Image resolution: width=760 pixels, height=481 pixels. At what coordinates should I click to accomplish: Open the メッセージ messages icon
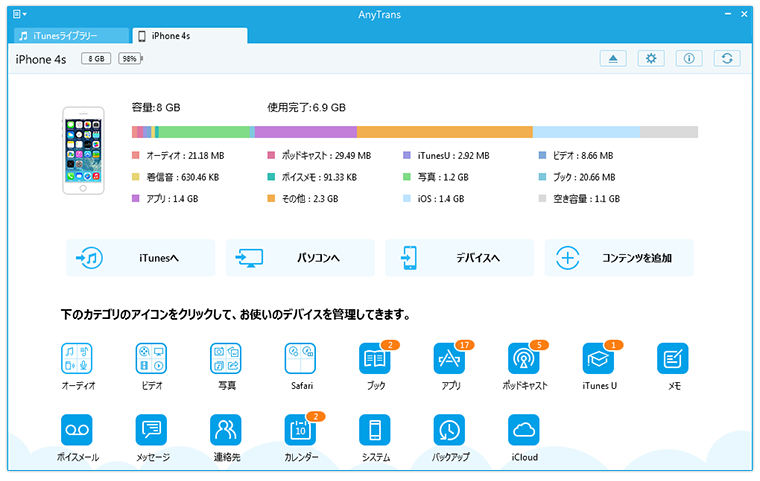pos(151,430)
